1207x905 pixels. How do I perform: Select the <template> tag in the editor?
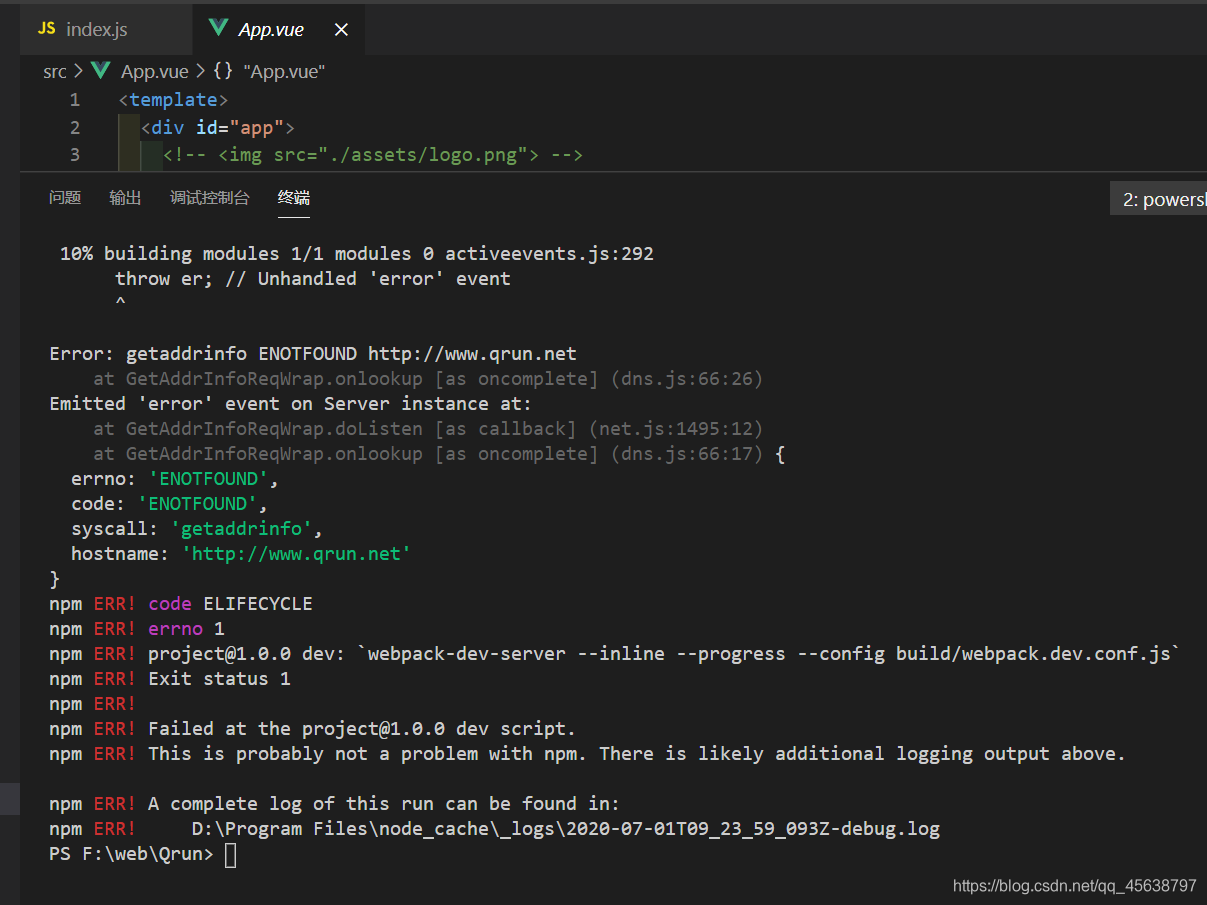coord(172,99)
